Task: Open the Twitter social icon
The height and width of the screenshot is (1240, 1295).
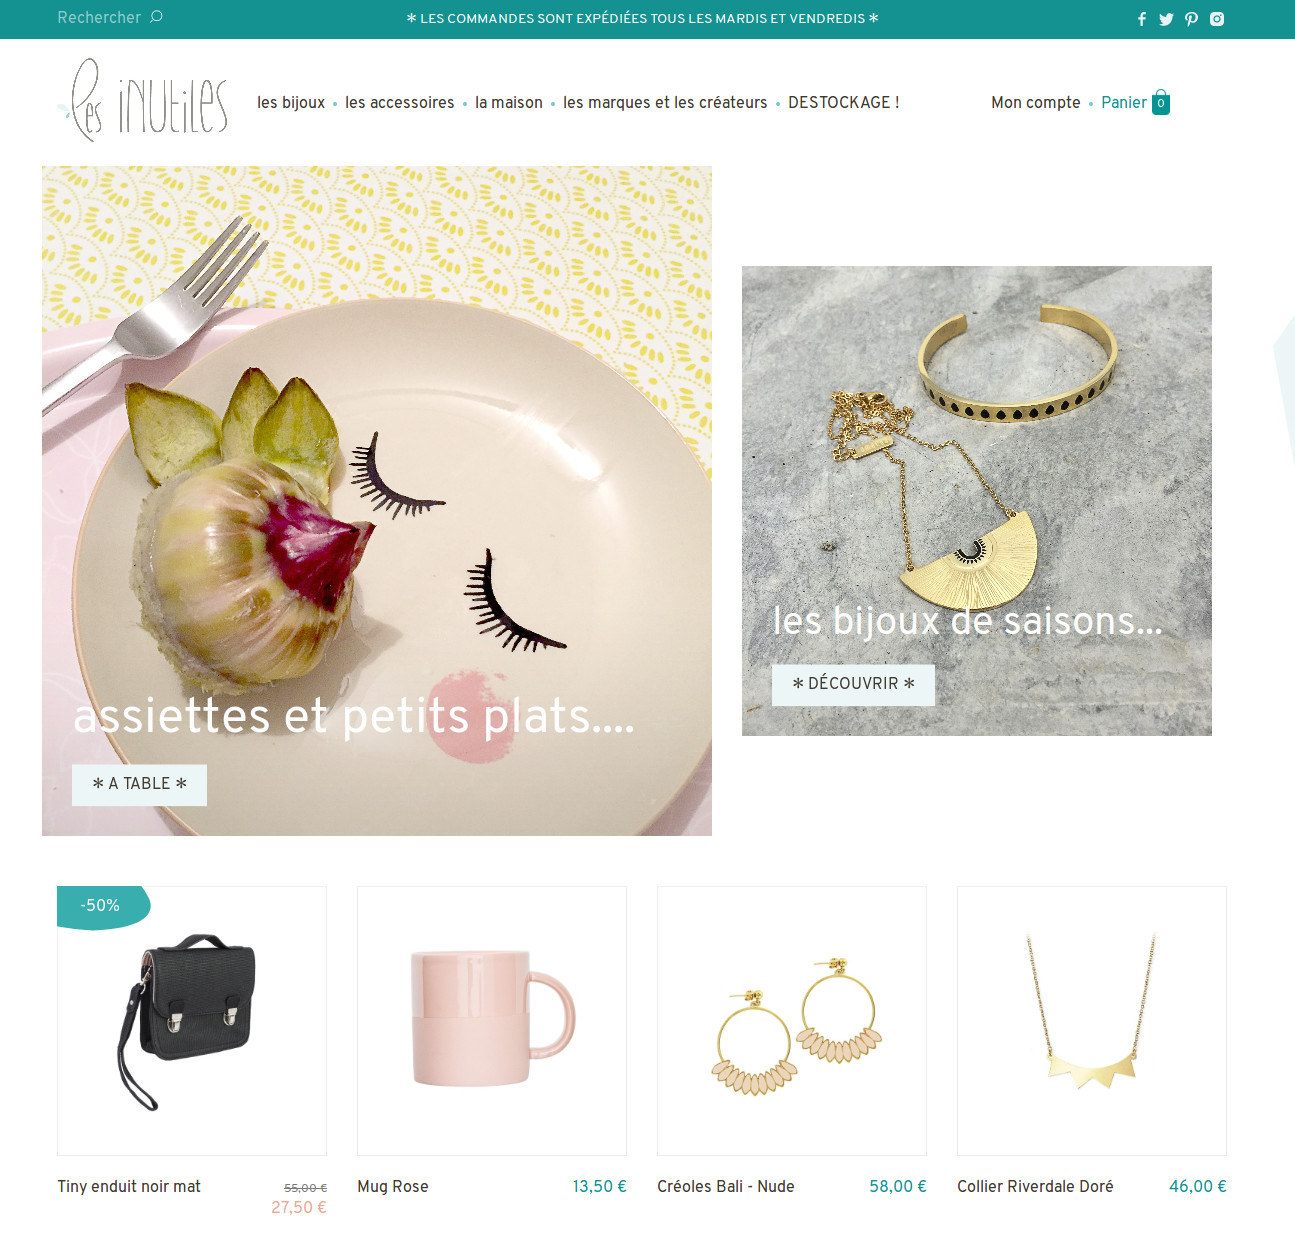Action: pos(1166,19)
